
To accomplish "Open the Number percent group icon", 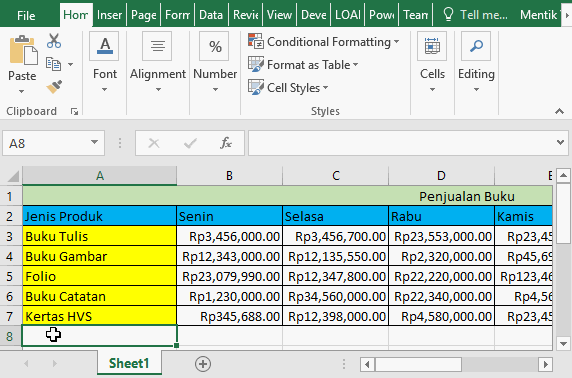I will pyautogui.click(x=214, y=46).
